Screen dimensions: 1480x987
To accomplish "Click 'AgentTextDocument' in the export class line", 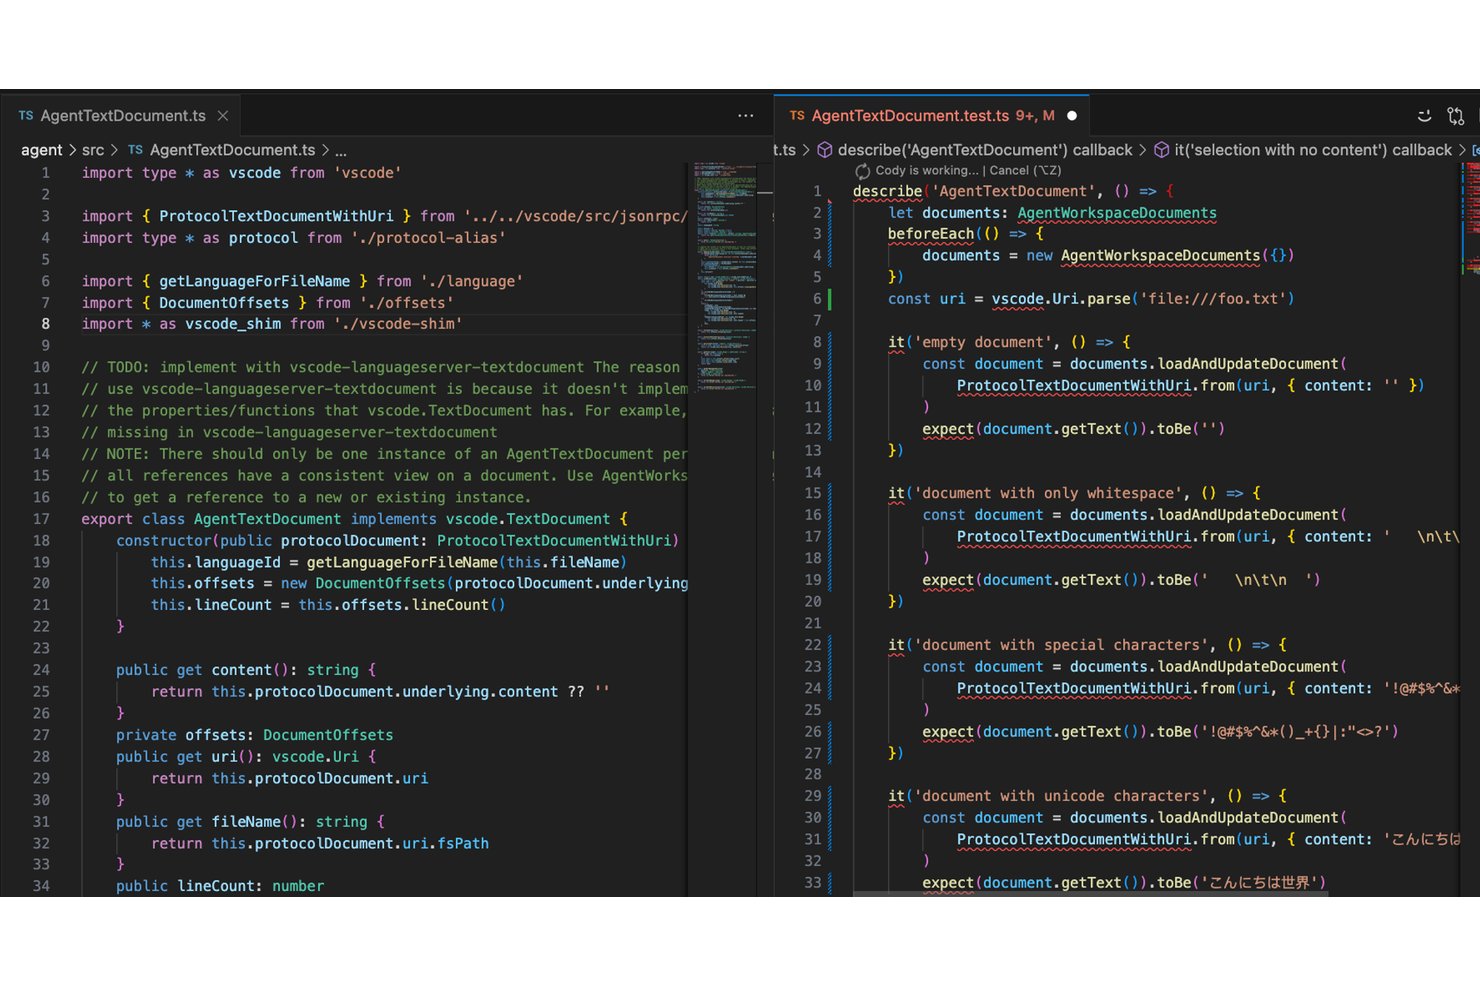I will 267,519.
